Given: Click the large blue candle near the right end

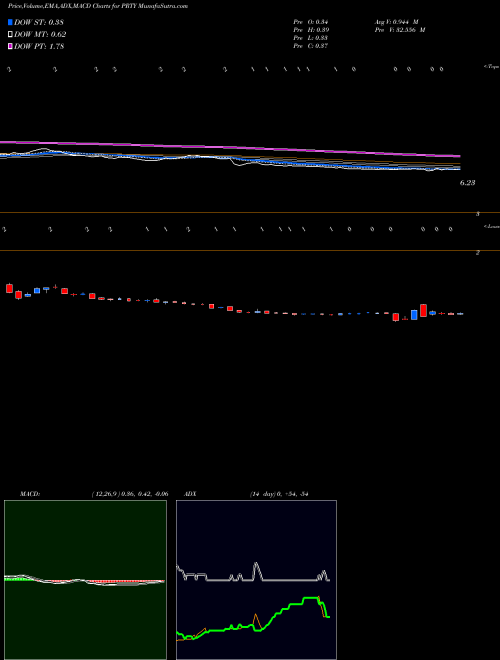Looking at the screenshot, I should [414, 314].
